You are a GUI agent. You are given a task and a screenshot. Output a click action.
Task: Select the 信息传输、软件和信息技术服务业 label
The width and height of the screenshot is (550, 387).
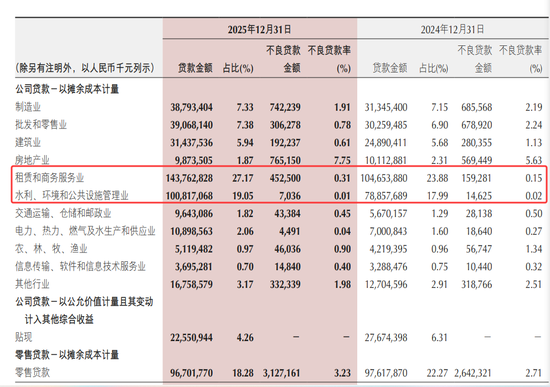coord(80,266)
